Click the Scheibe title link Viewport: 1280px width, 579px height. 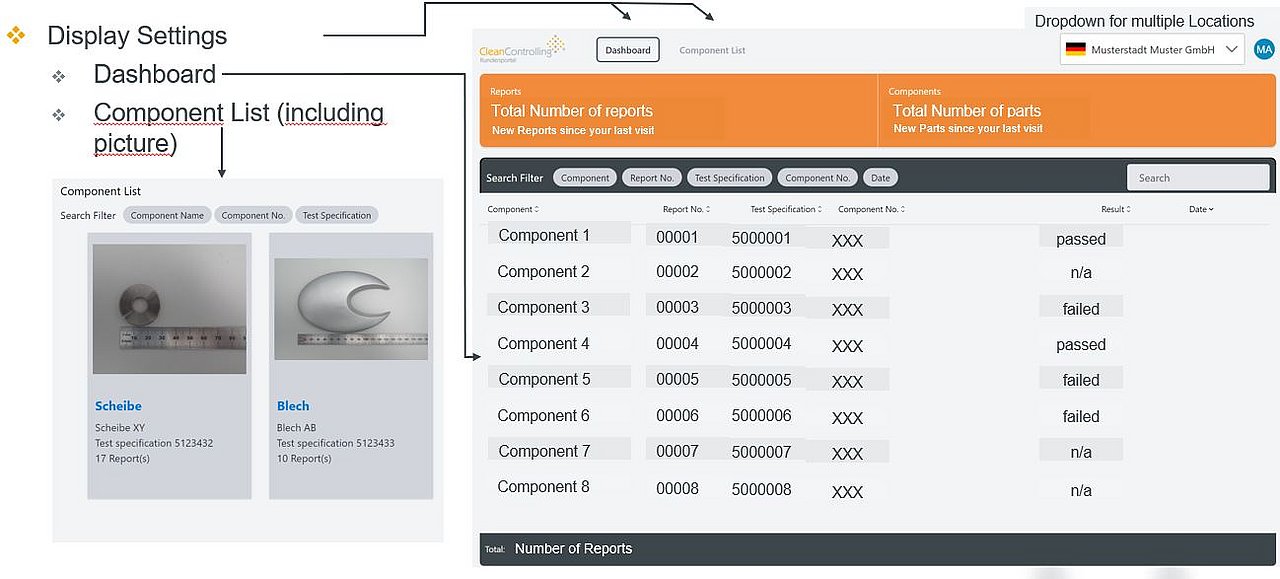point(118,406)
